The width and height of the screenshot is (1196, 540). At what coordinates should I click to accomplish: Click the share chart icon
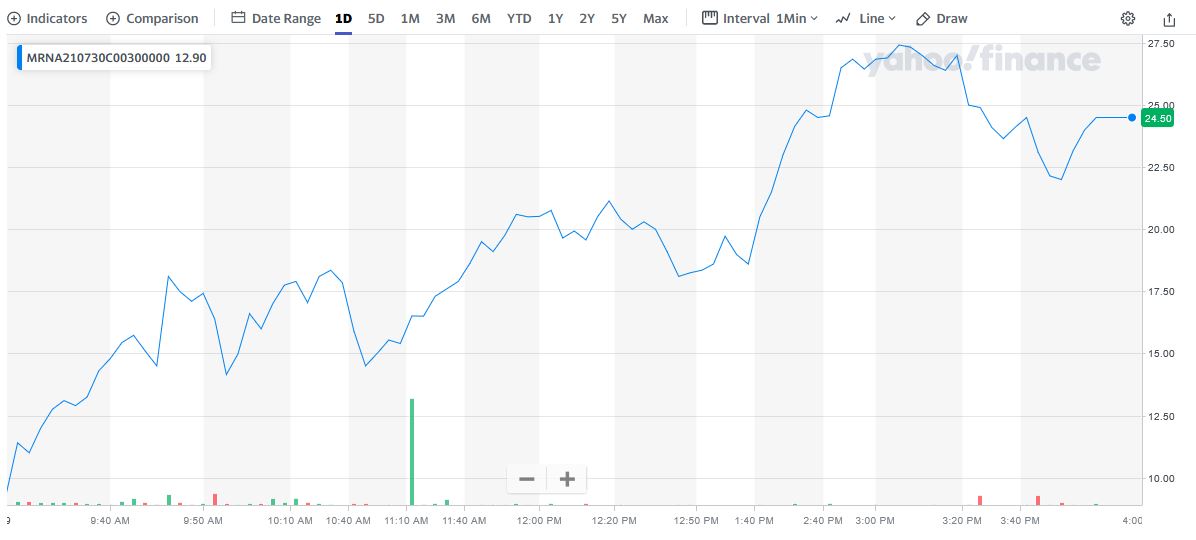[x=1170, y=18]
